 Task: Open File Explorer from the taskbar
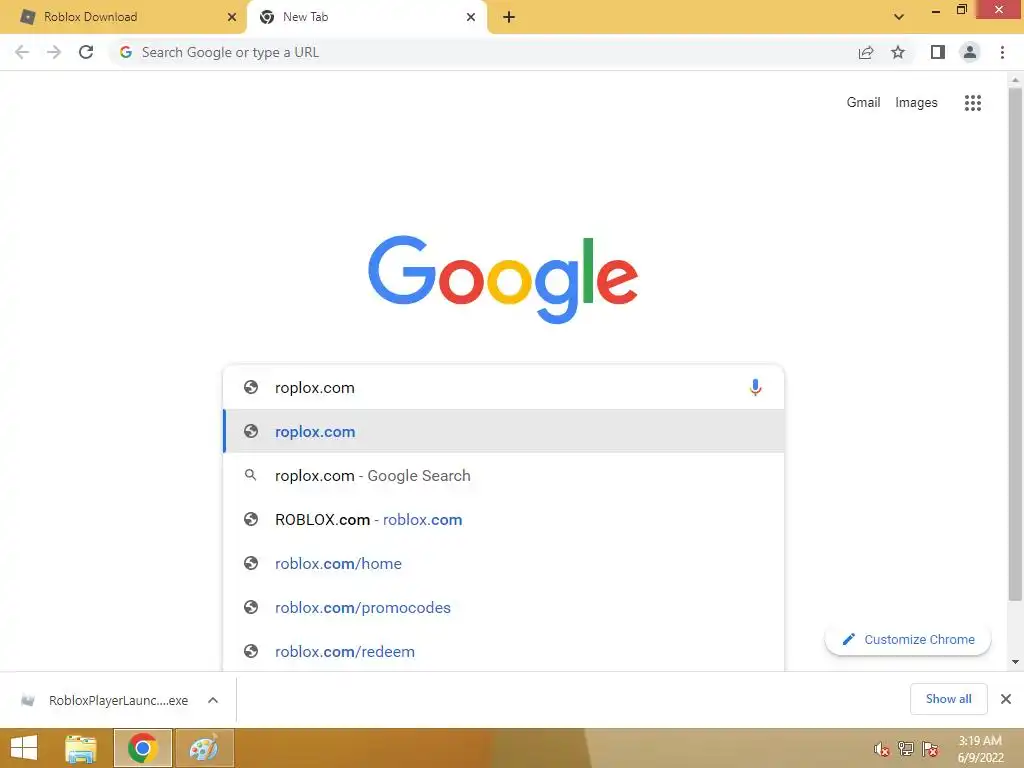click(x=81, y=748)
